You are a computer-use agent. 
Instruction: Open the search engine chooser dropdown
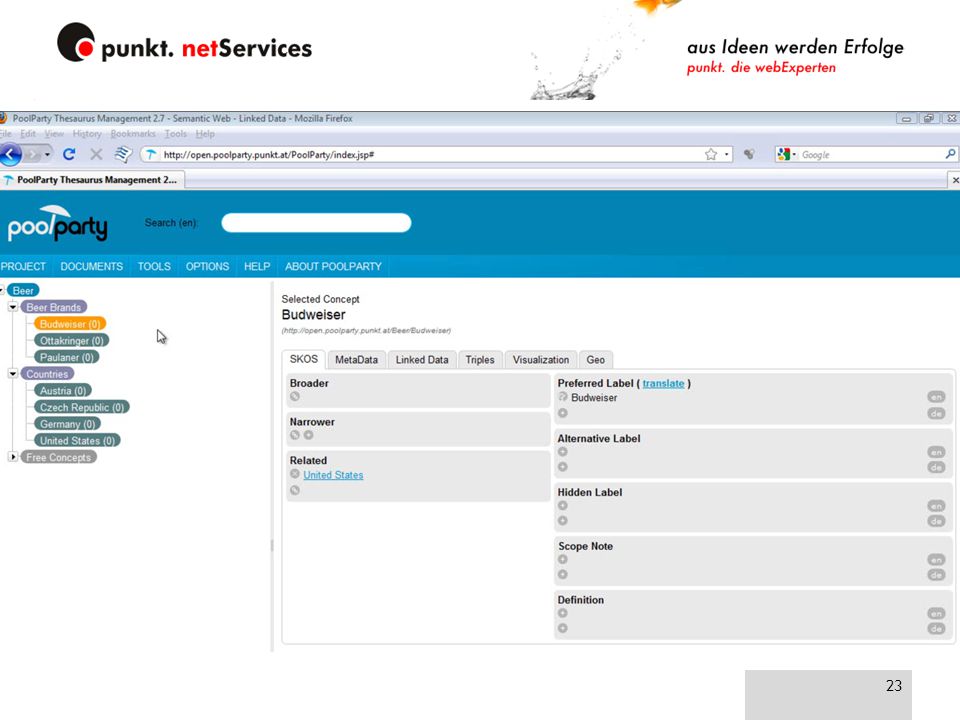pos(794,155)
